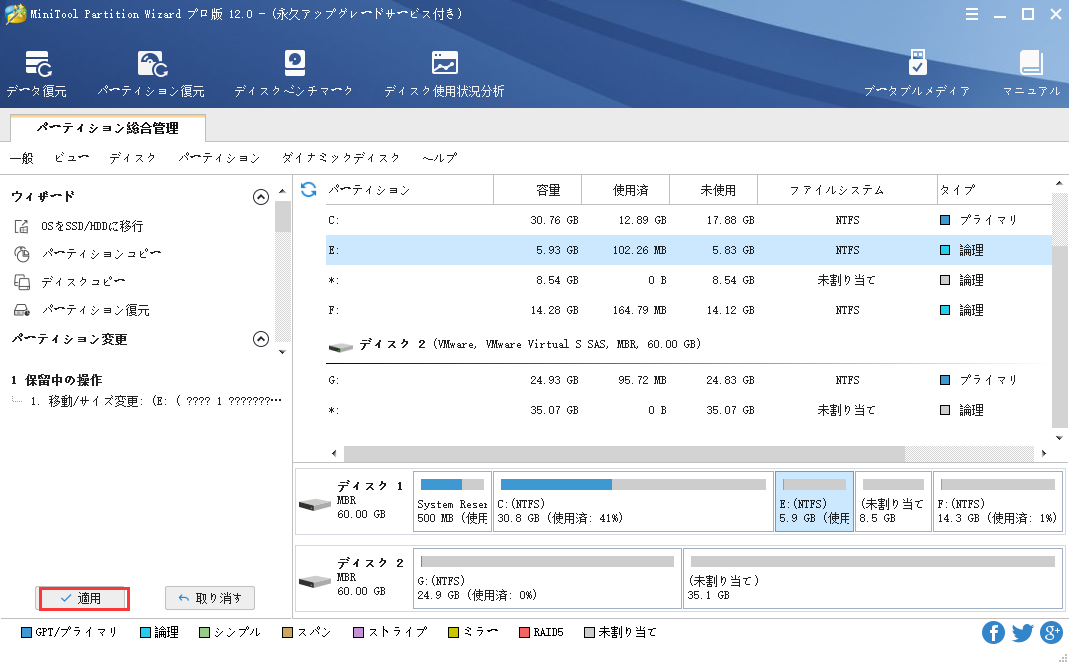Open the Facebook share icon
This screenshot has height=663, width=1069.
pyautogui.click(x=993, y=632)
